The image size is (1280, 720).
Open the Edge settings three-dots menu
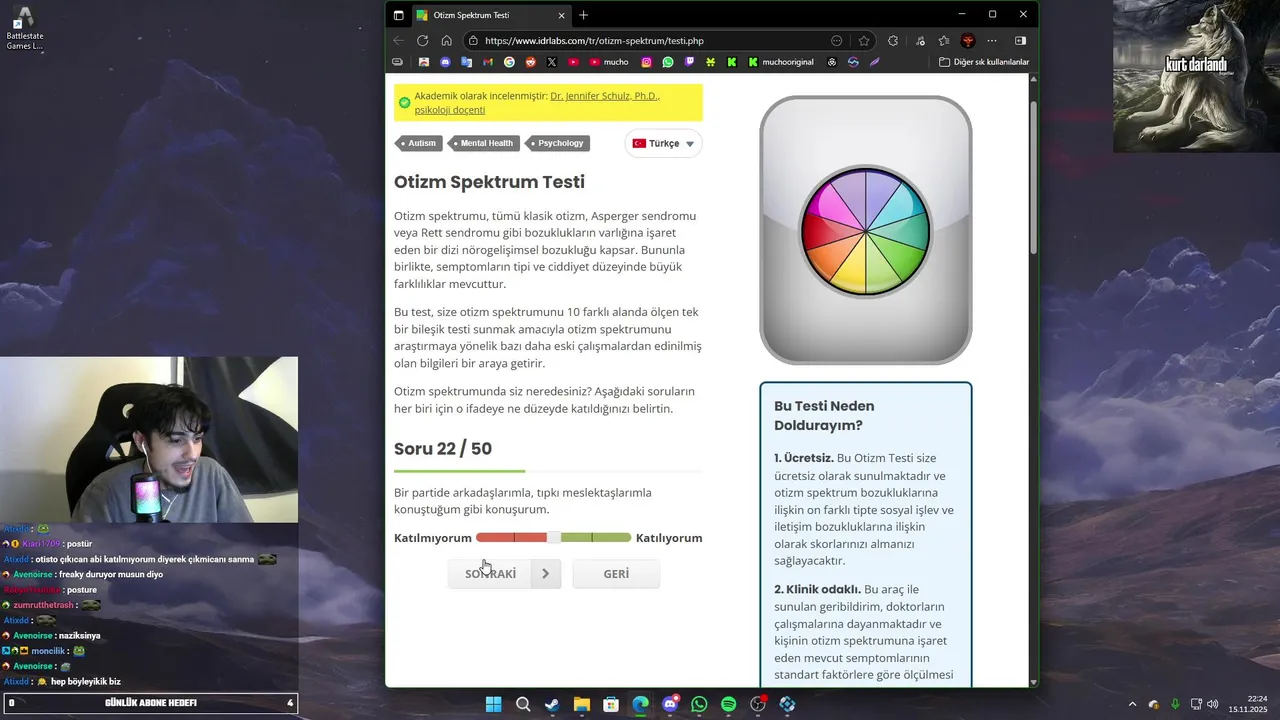[x=992, y=41]
